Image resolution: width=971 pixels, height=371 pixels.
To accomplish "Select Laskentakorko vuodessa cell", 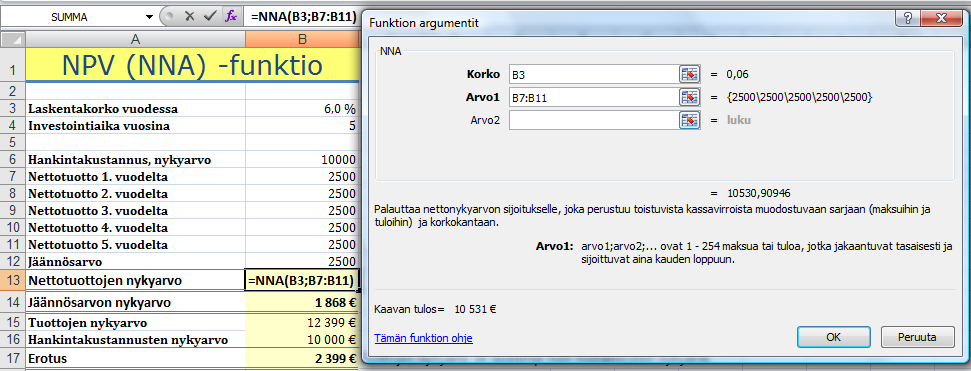I will click(x=135, y=109).
